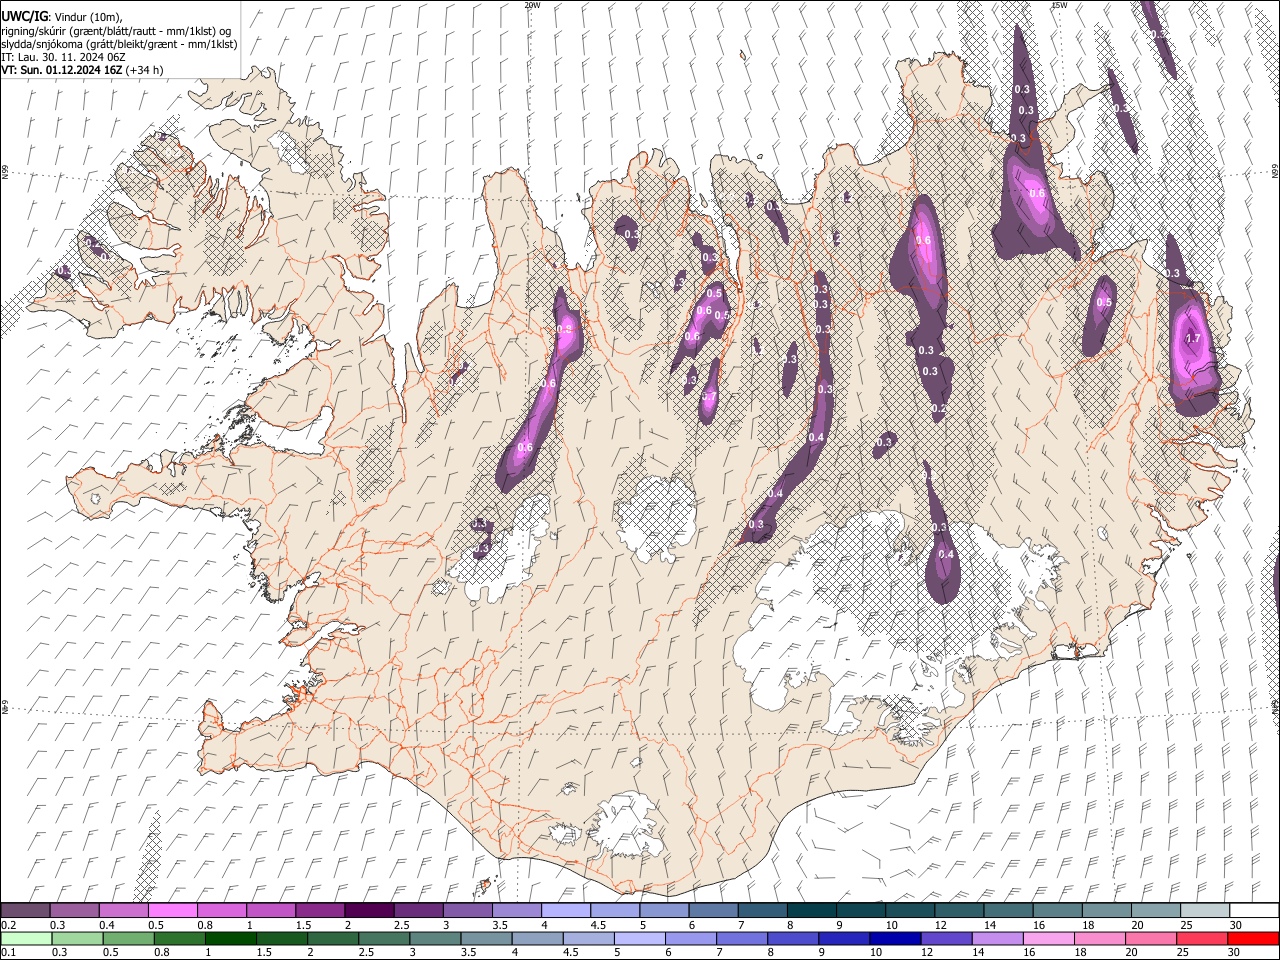
Task: Select the darkest green lower swatch between 1 and 1.5
Action: 230,938
